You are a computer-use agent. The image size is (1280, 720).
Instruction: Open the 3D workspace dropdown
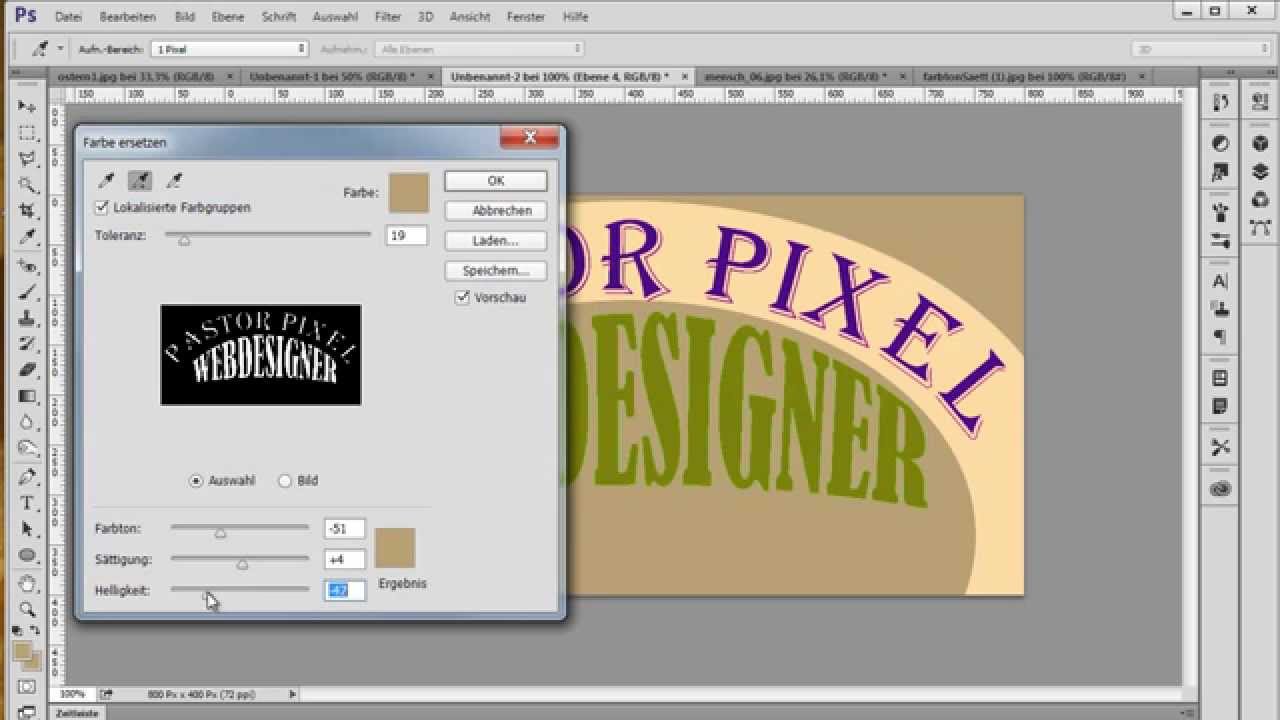pos(1199,48)
